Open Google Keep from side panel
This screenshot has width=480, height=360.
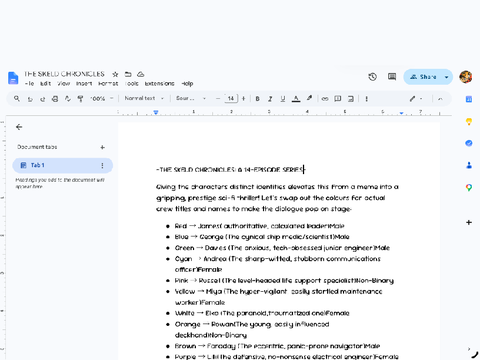coord(469,121)
